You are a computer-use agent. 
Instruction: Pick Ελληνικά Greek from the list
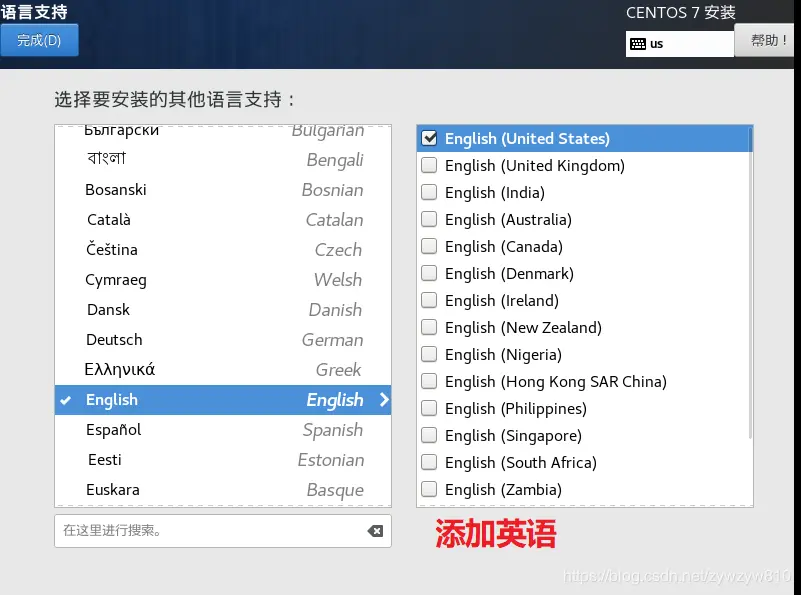(223, 370)
